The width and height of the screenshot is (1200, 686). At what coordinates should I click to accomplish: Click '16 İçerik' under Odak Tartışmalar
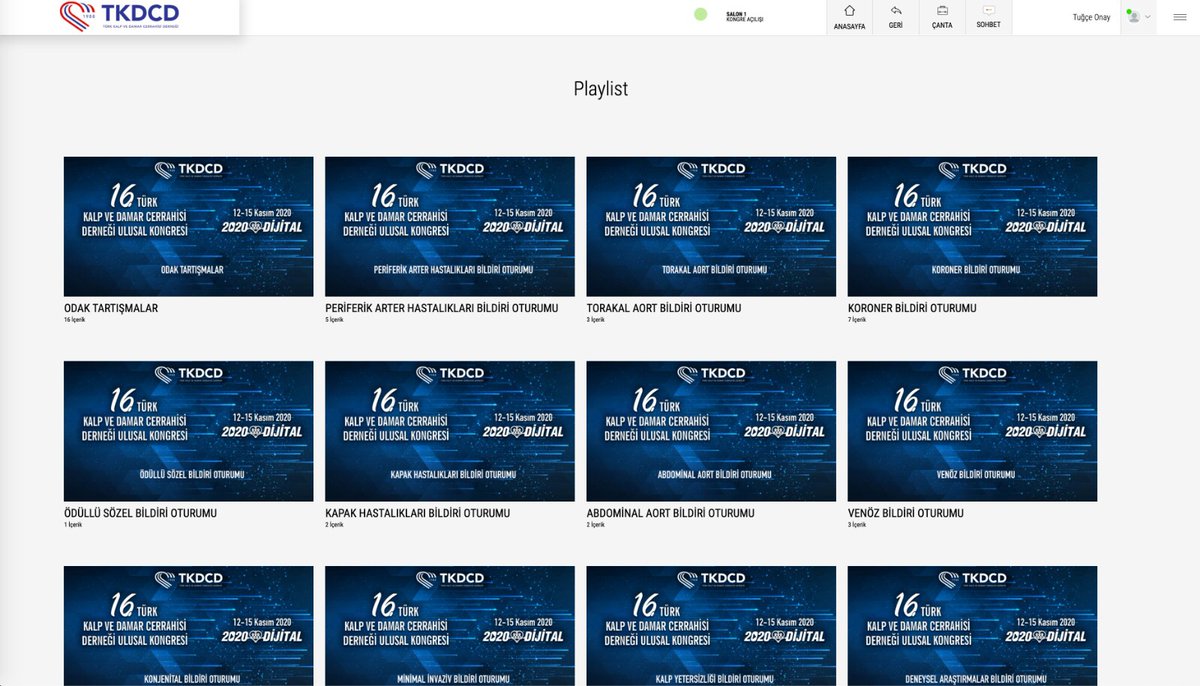click(74, 320)
